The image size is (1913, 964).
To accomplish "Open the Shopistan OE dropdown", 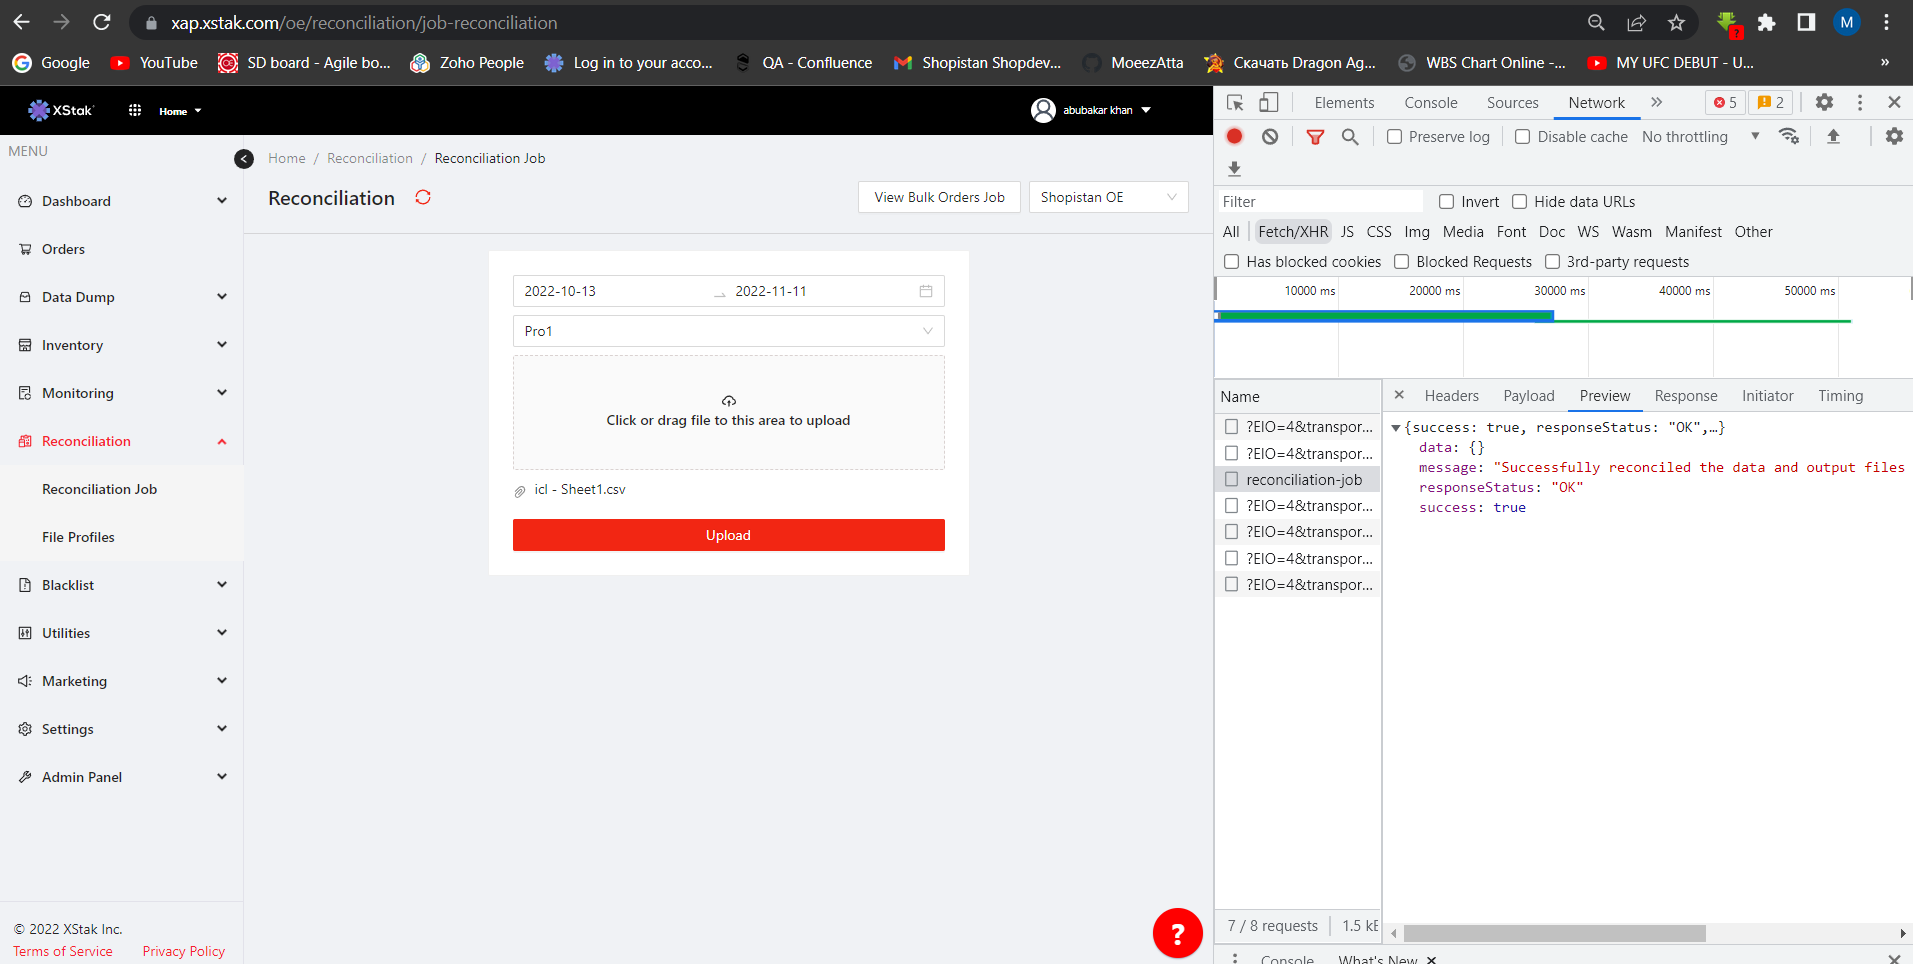I will pyautogui.click(x=1108, y=197).
